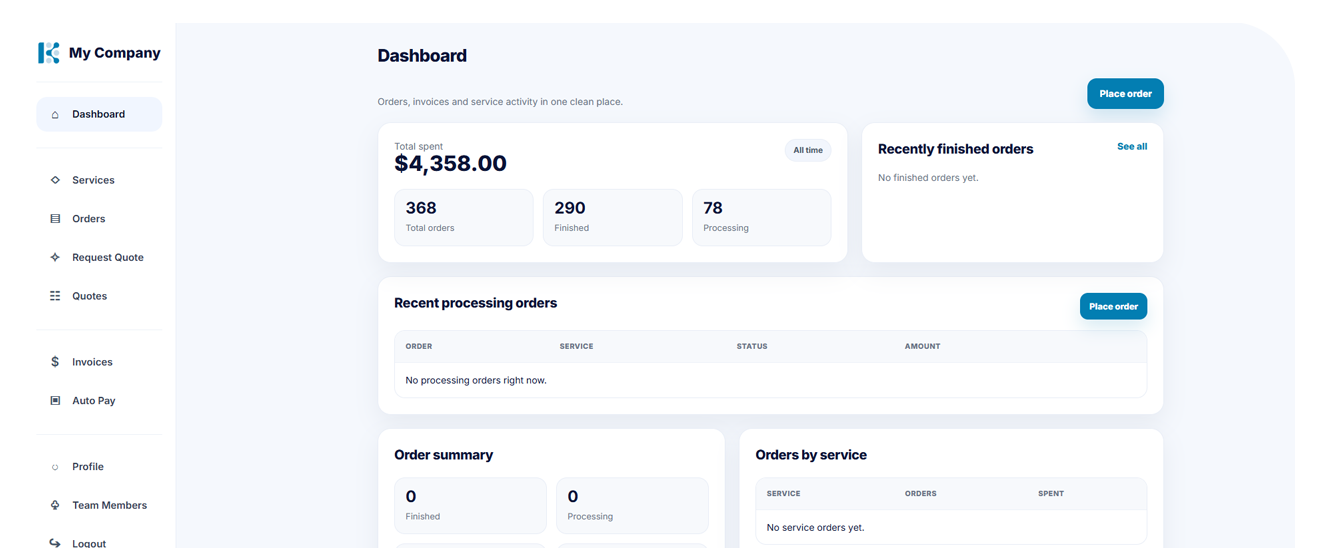Click the Recently finished orders heading
The width and height of the screenshot is (1320, 548).
tap(955, 149)
